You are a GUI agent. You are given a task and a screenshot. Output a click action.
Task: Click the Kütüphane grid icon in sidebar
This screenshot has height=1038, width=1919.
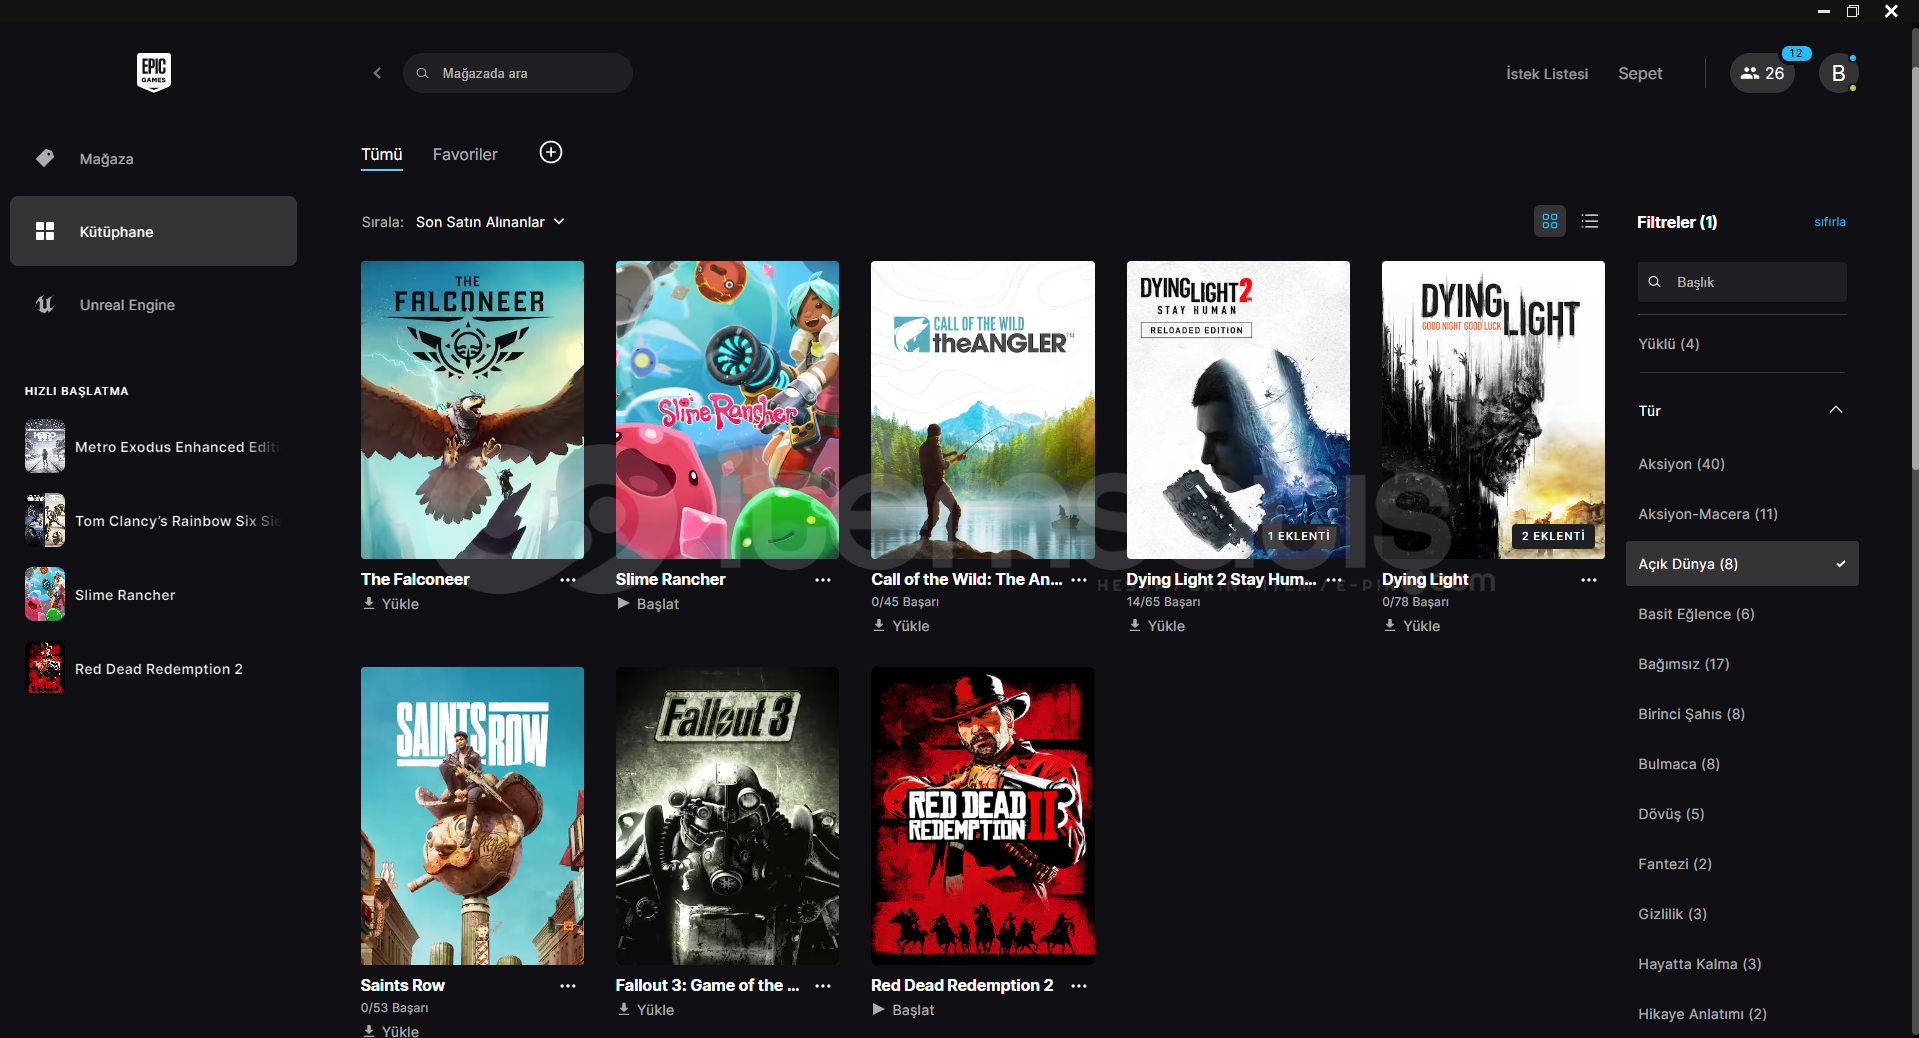tap(45, 231)
